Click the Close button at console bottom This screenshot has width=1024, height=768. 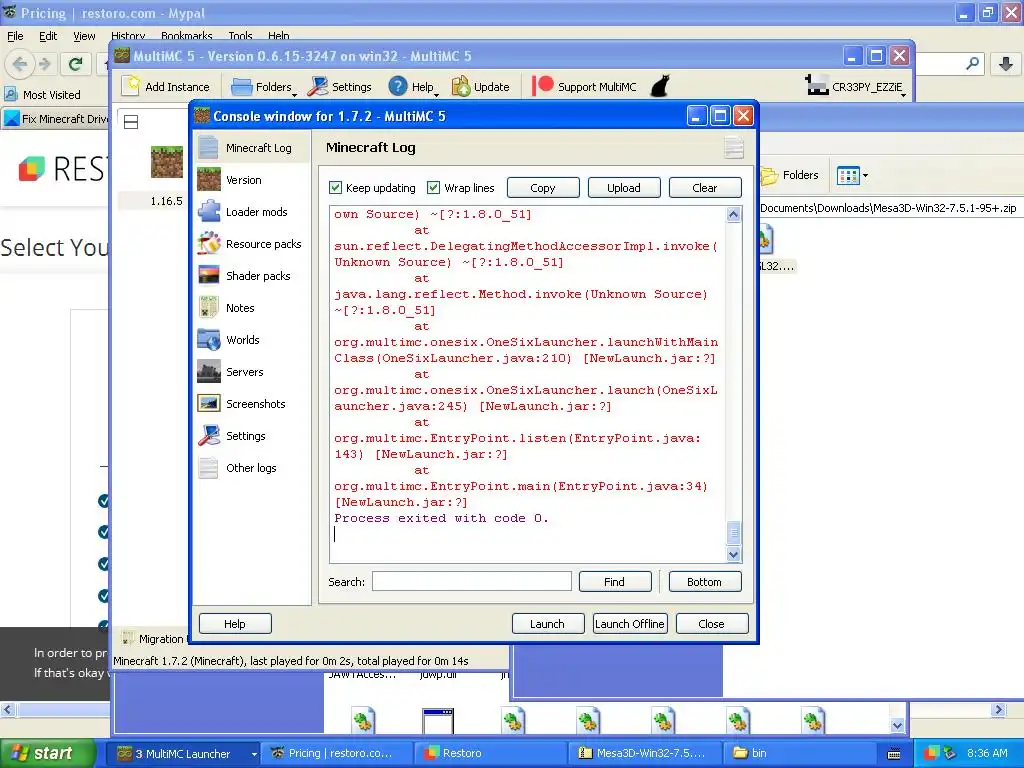click(712, 624)
